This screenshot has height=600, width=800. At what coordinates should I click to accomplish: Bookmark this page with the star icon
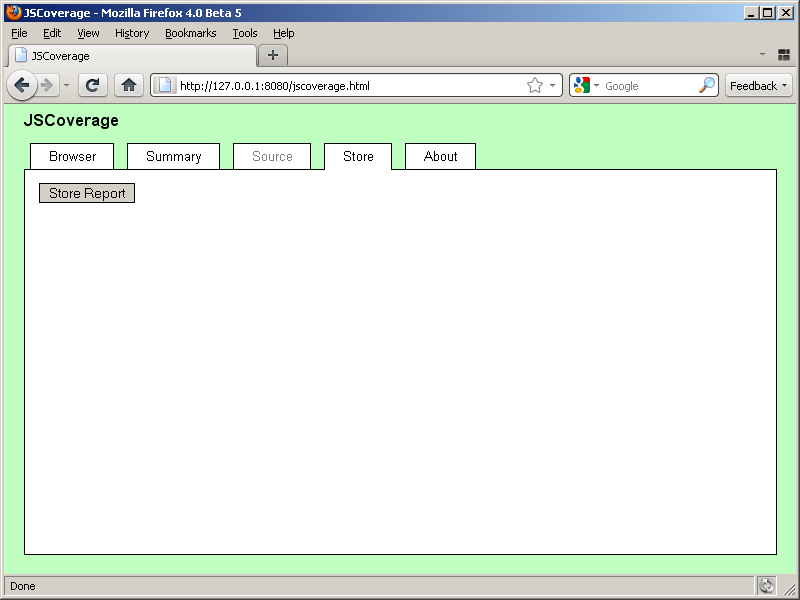(535, 85)
